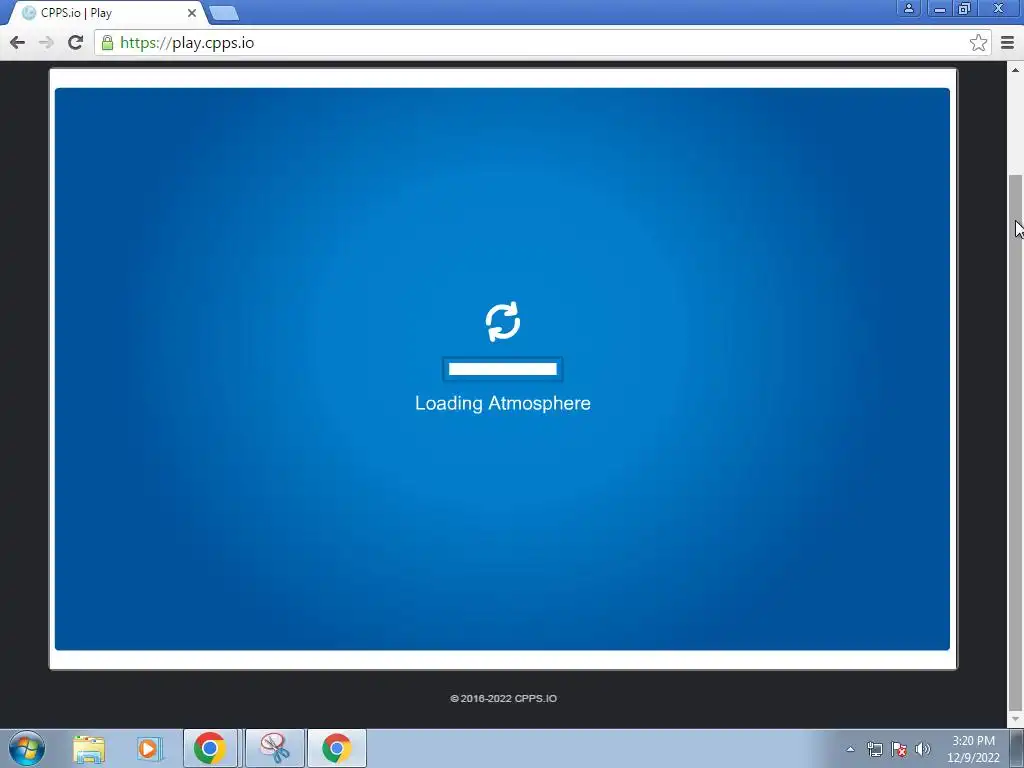The height and width of the screenshot is (768, 1024).
Task: Switch to the second Chrome taskbar icon
Action: click(x=337, y=748)
